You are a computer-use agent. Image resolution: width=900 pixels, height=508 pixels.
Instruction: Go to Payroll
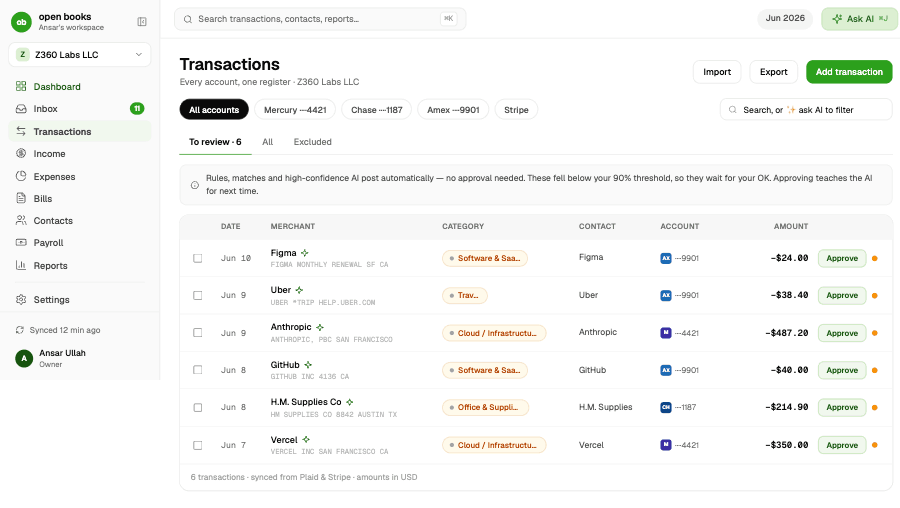pyautogui.click(x=80, y=243)
